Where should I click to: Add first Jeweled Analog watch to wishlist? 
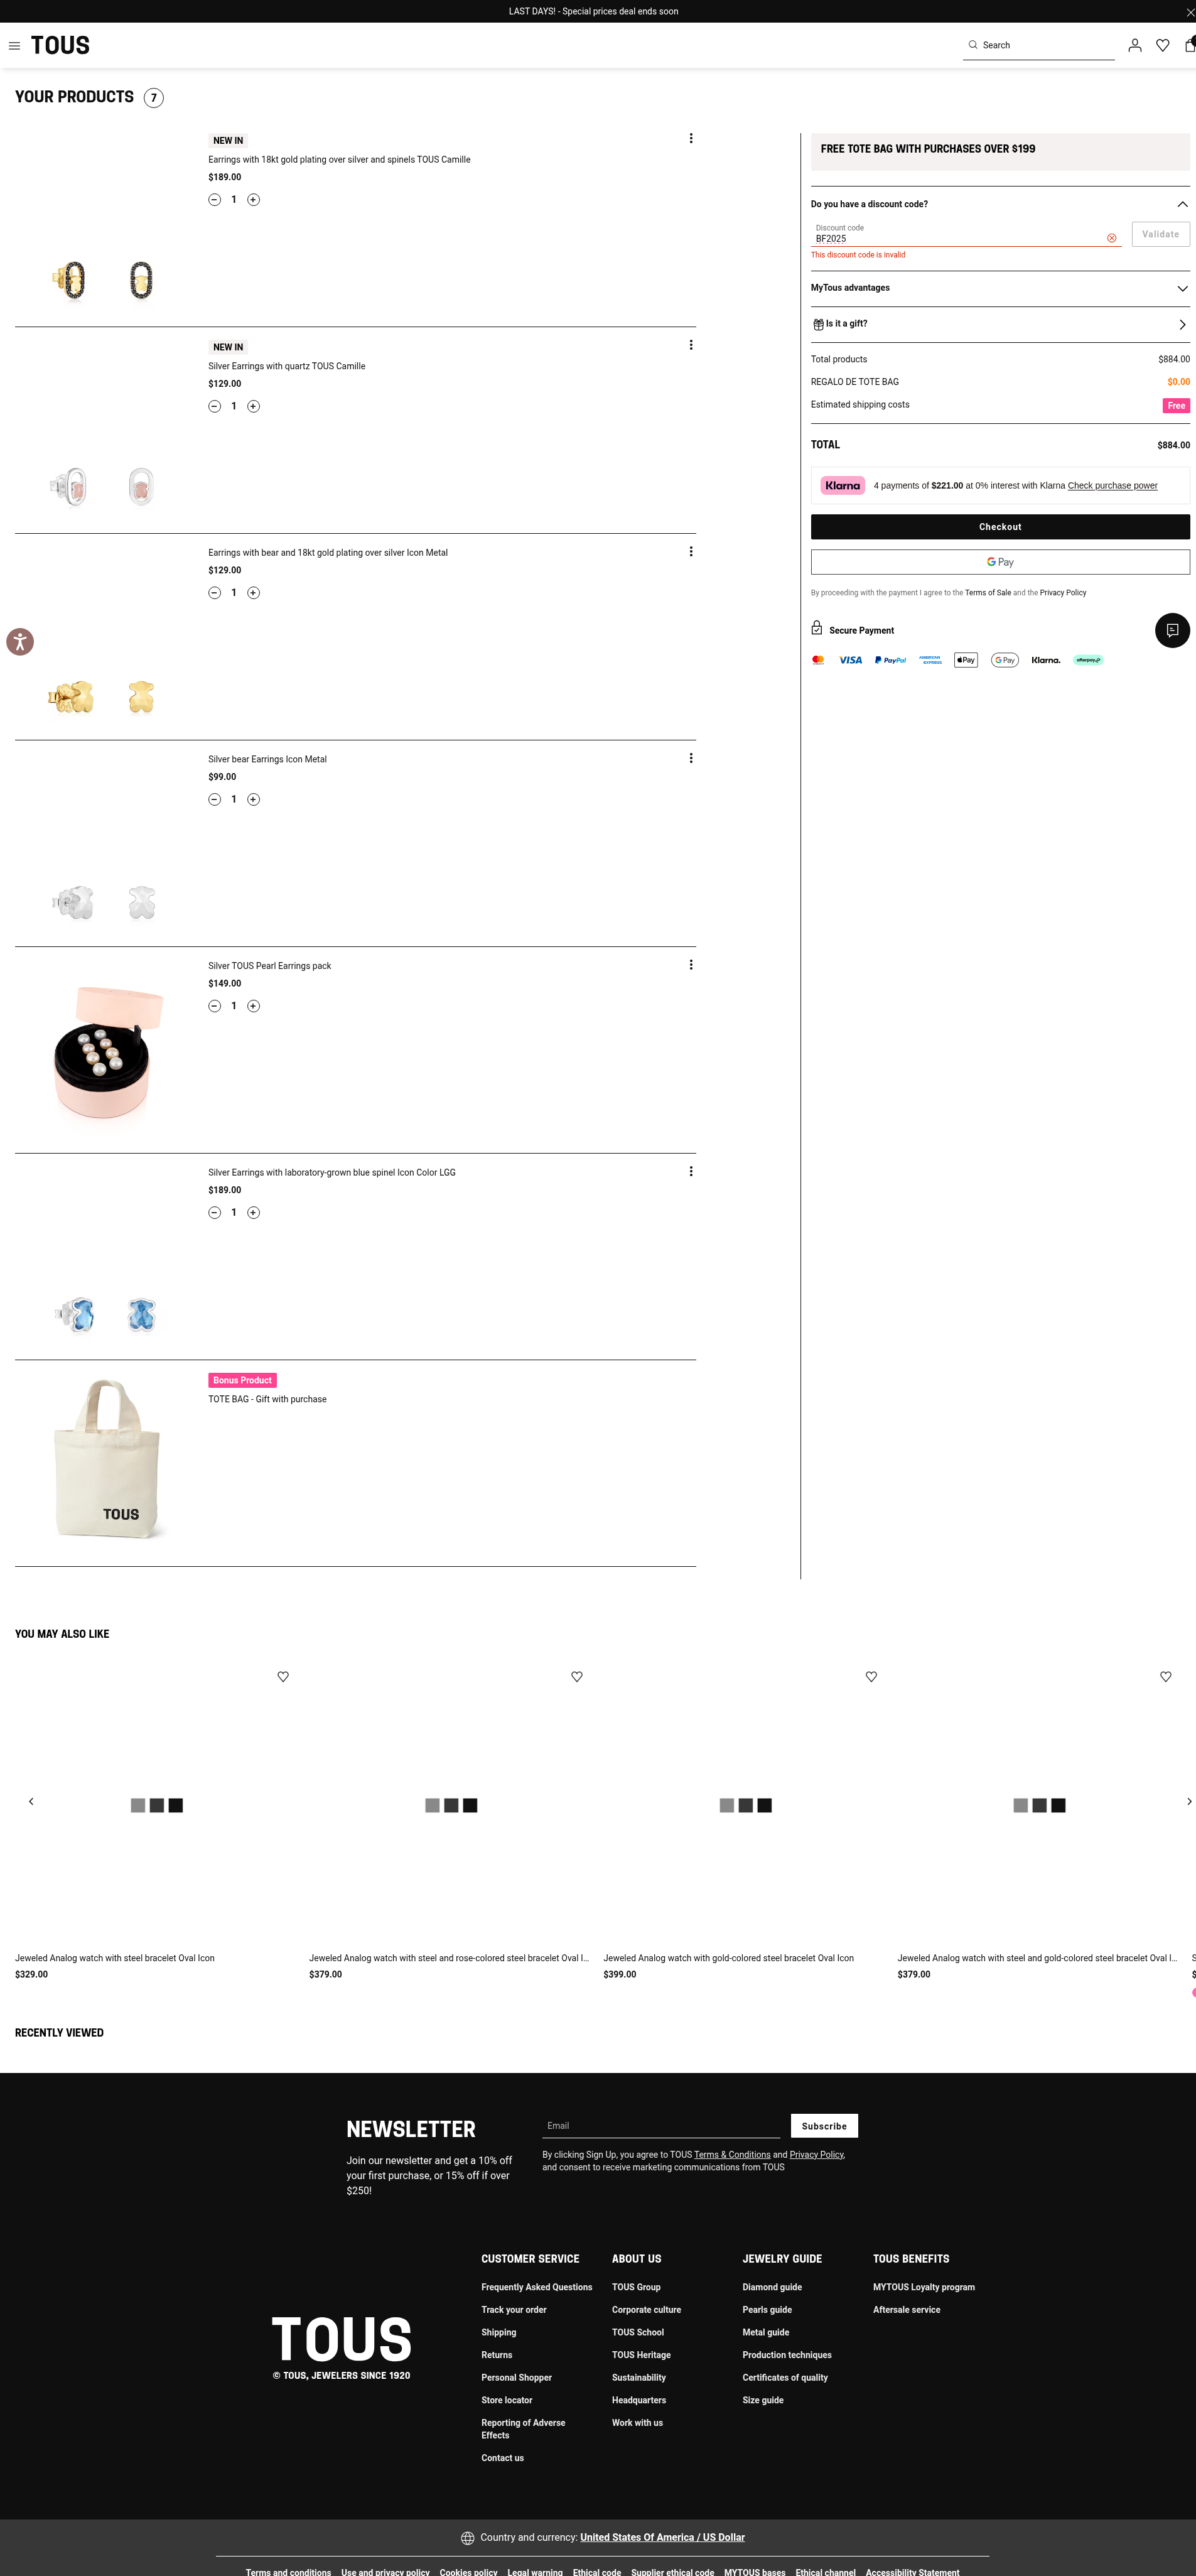pos(283,1676)
